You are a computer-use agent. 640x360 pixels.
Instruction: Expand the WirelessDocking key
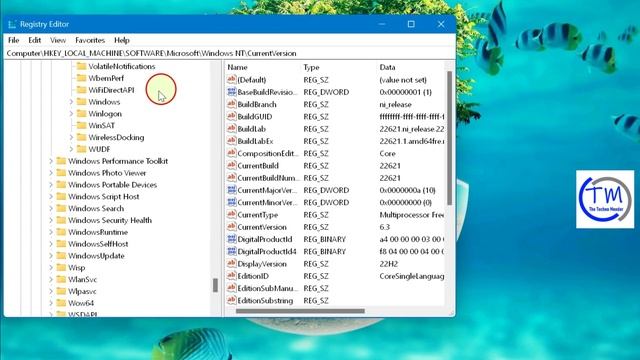(x=71, y=137)
